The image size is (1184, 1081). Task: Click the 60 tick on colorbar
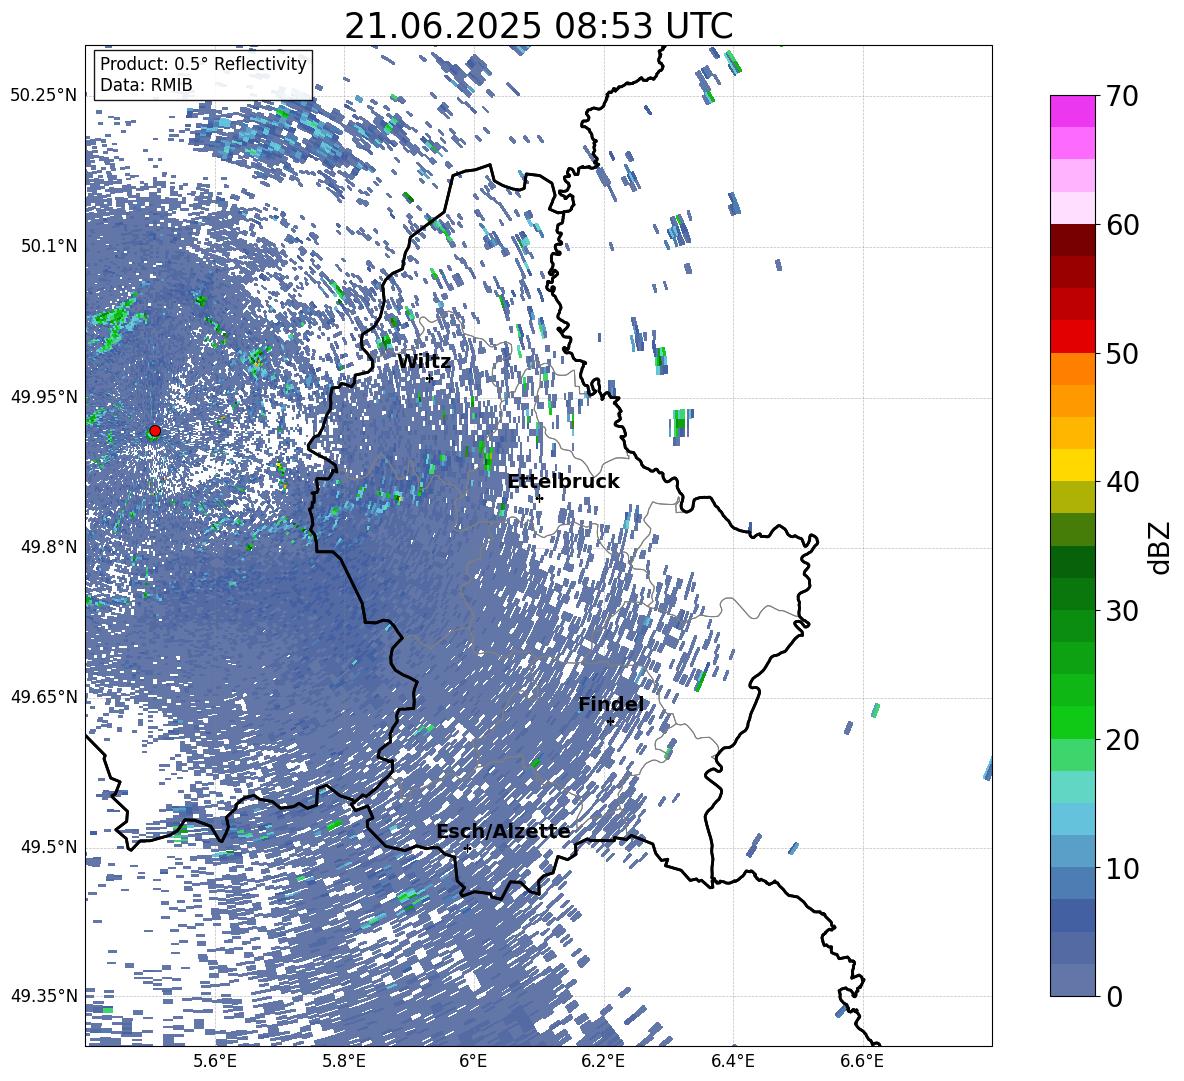pyautogui.click(x=1122, y=225)
